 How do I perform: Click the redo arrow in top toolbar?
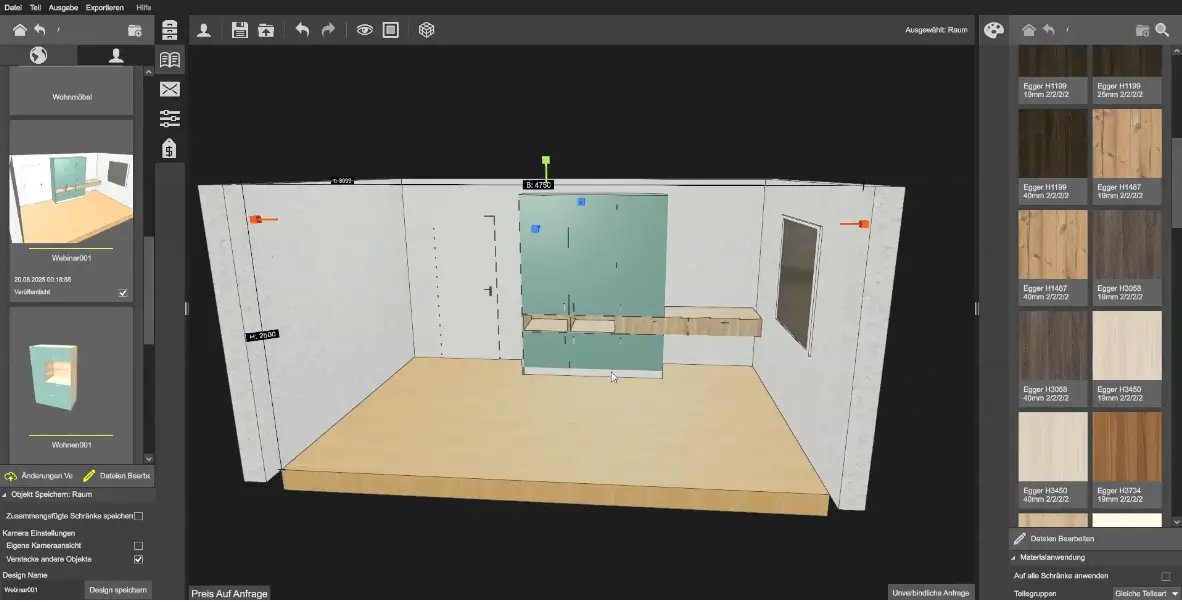coord(328,30)
